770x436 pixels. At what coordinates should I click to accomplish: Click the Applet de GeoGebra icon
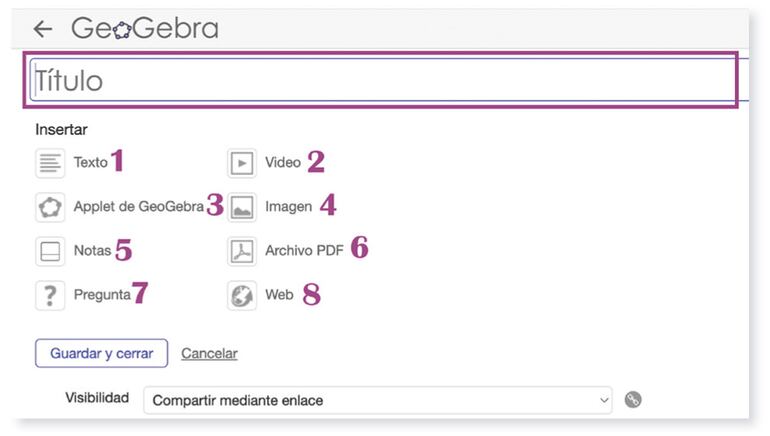(x=50, y=207)
